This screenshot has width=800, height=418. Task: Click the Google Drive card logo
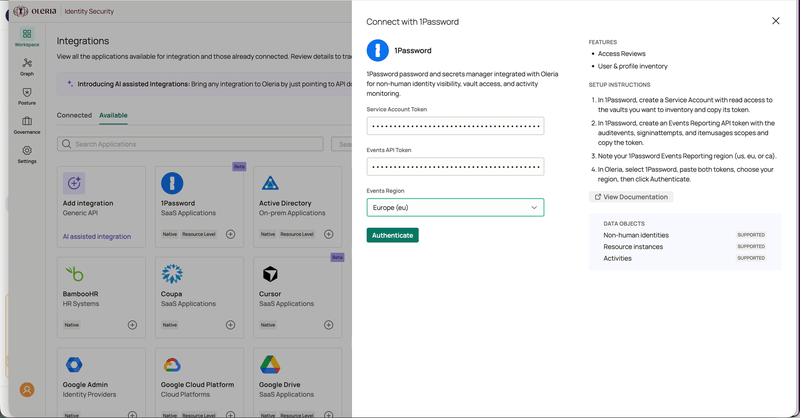point(270,364)
